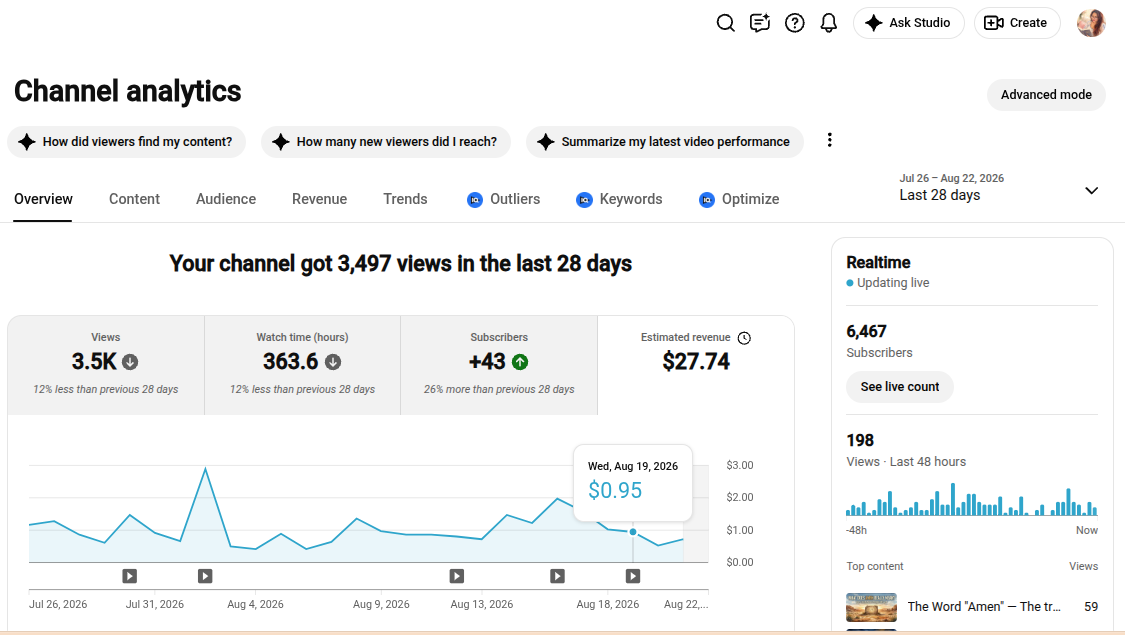
Task: Open the three-dot more suggestions menu
Action: 829,140
